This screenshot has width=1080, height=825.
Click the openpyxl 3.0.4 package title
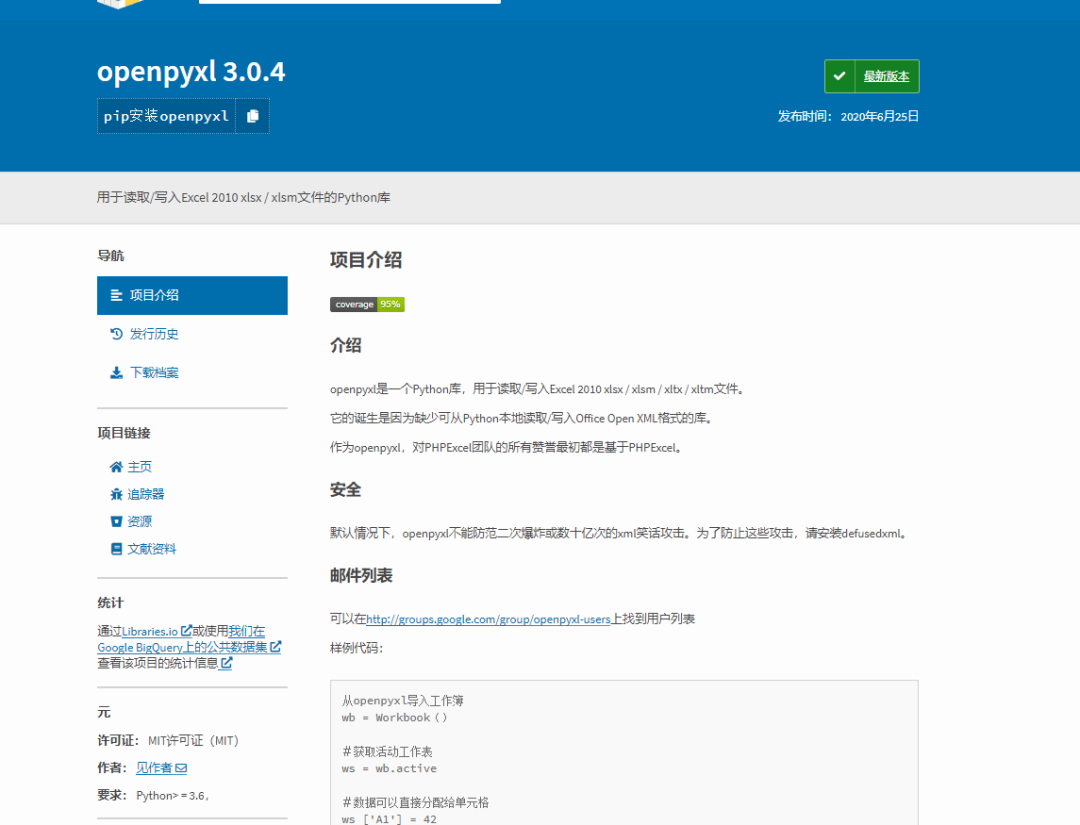(191, 72)
